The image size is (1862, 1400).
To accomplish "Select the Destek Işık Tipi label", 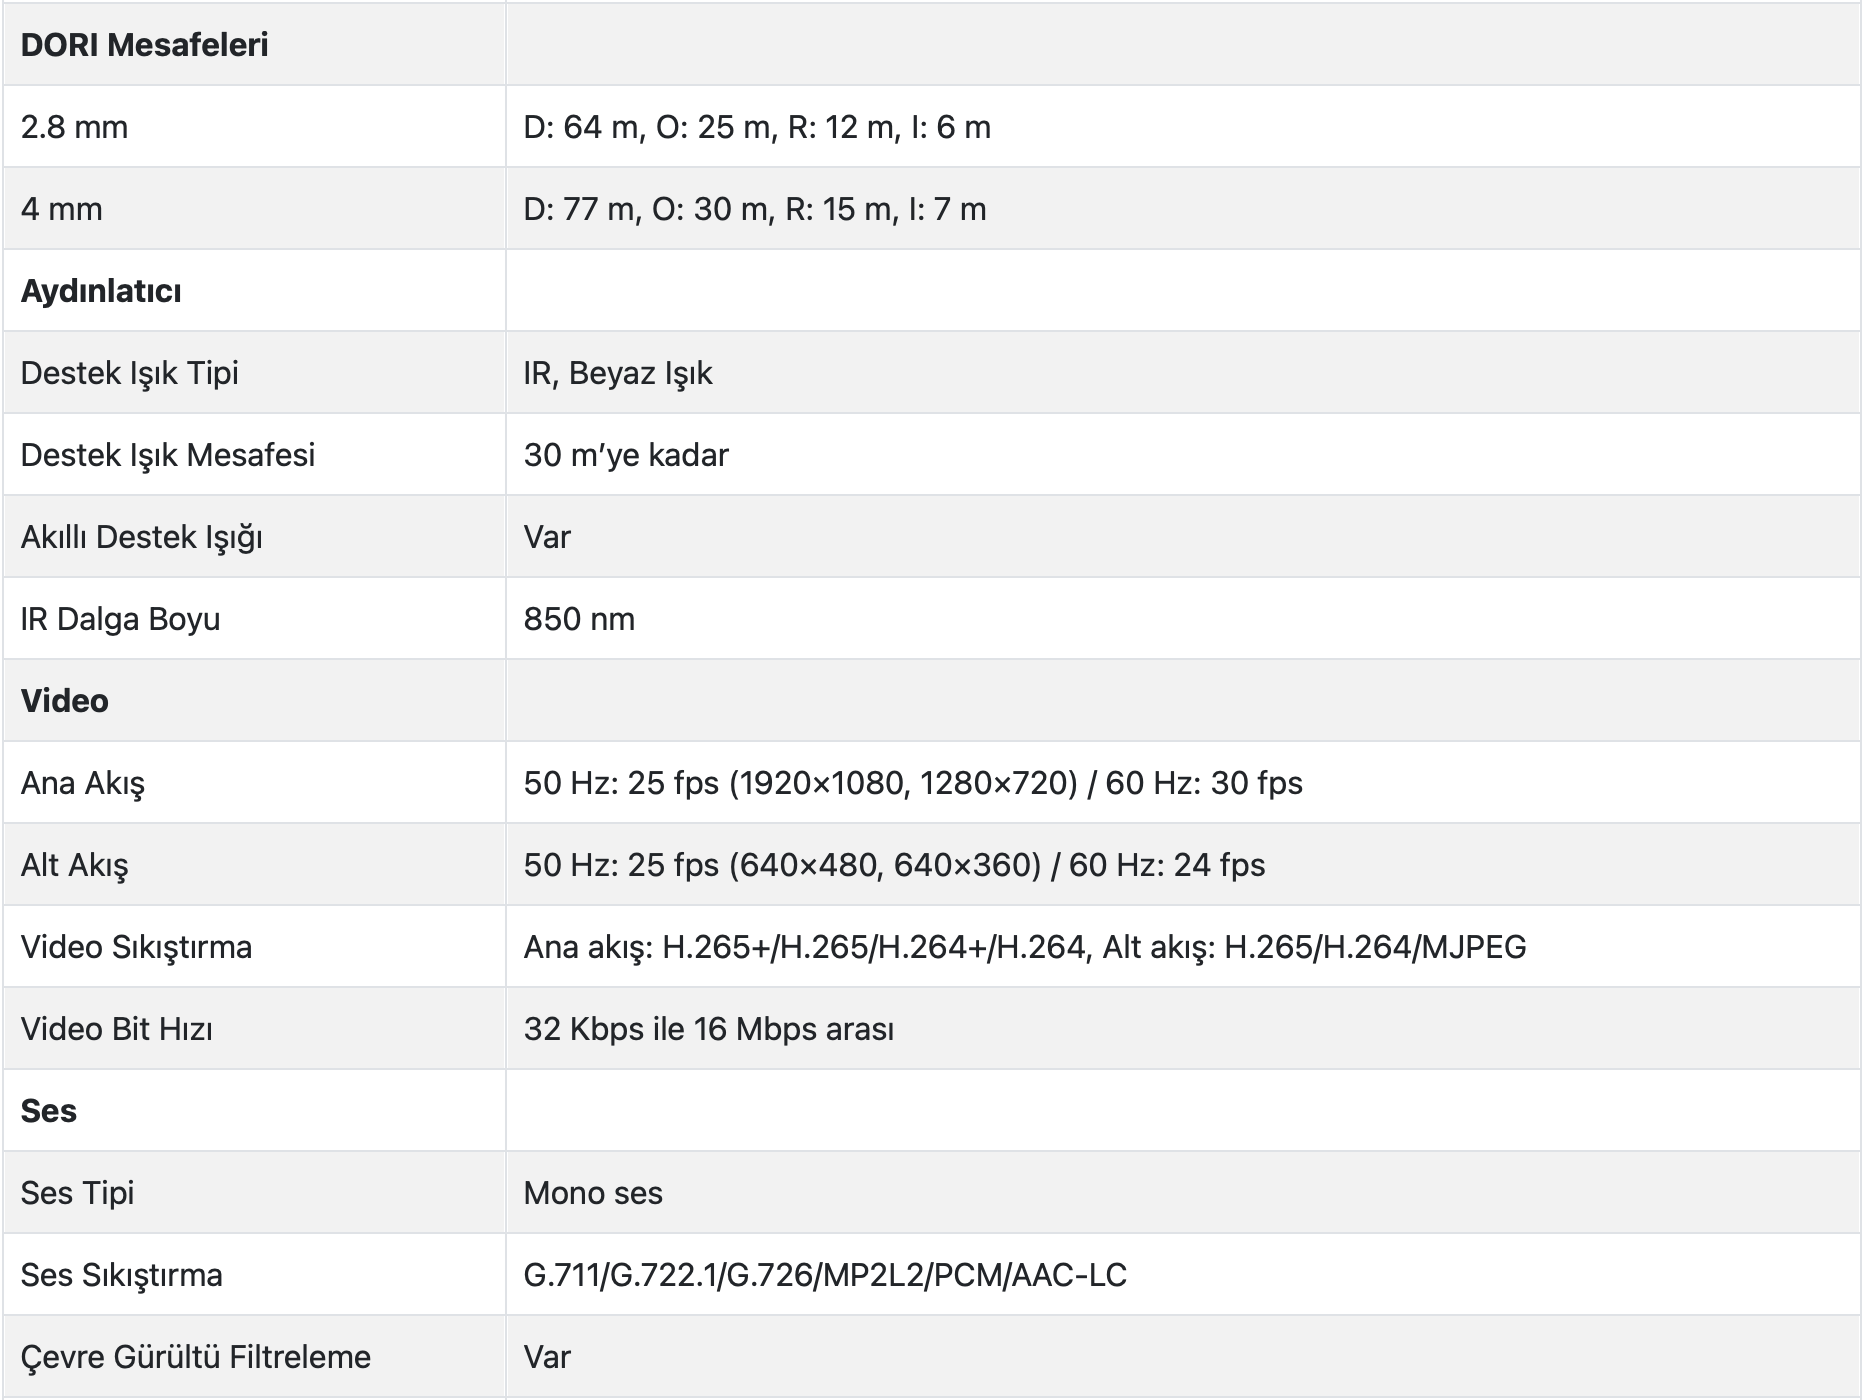I will 130,373.
